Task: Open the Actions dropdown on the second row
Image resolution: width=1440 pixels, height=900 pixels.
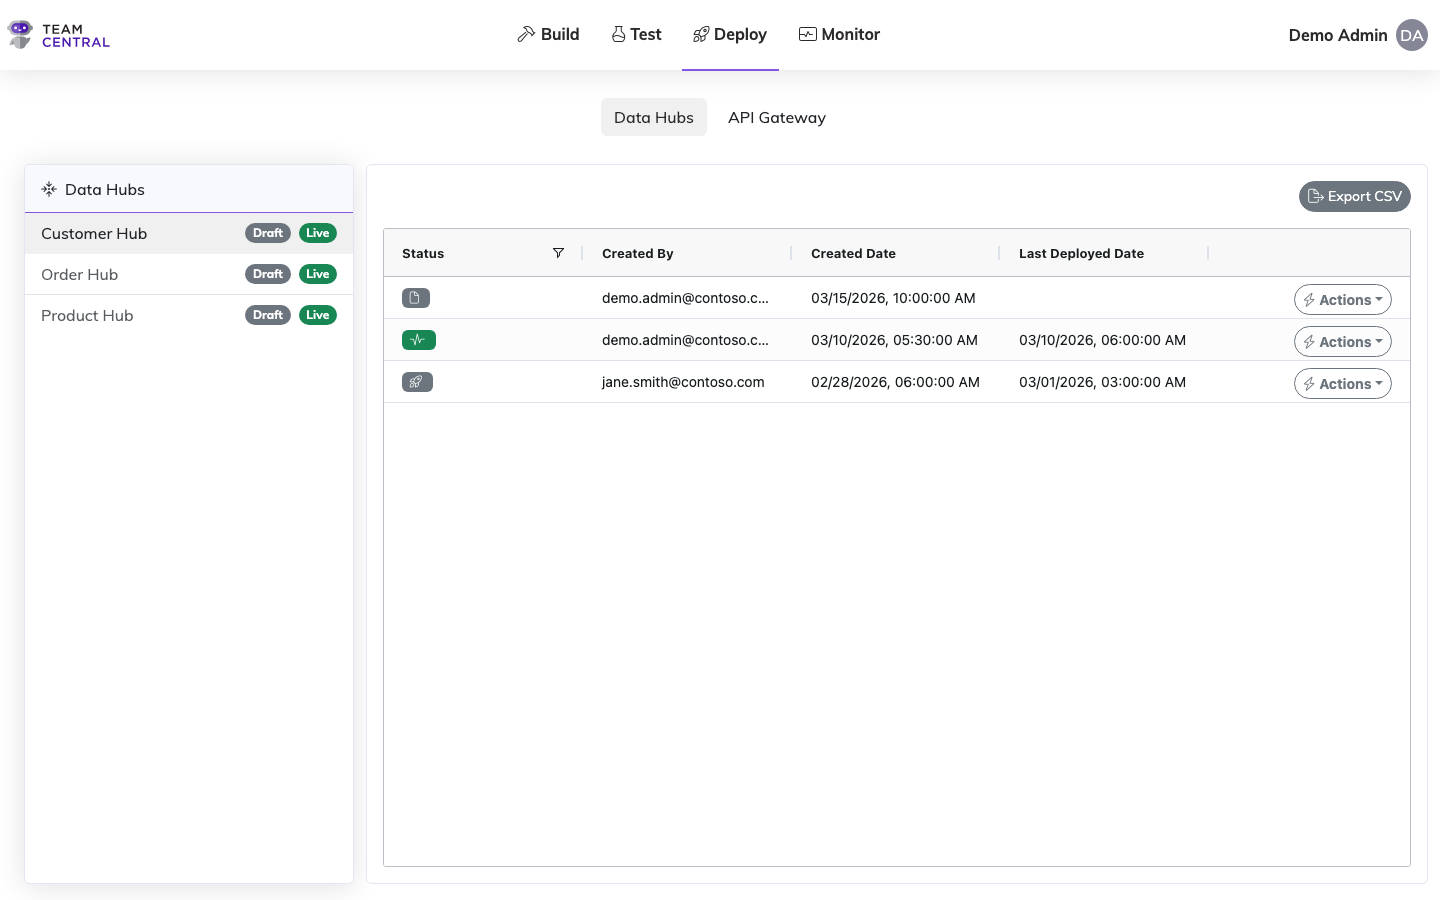Action: tap(1342, 341)
